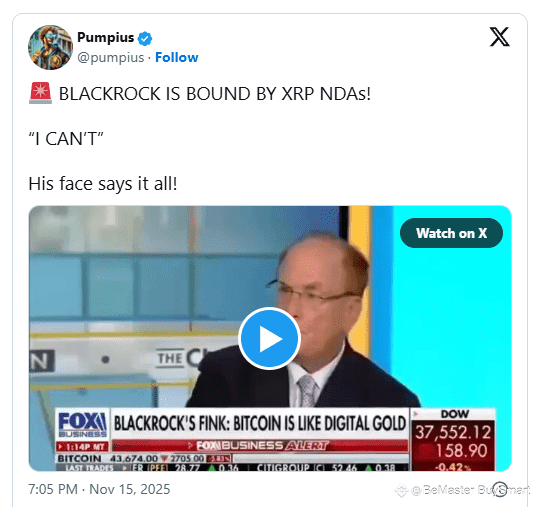Click the DOW 37,552.12 ticker box
The image size is (538, 507).
(454, 440)
